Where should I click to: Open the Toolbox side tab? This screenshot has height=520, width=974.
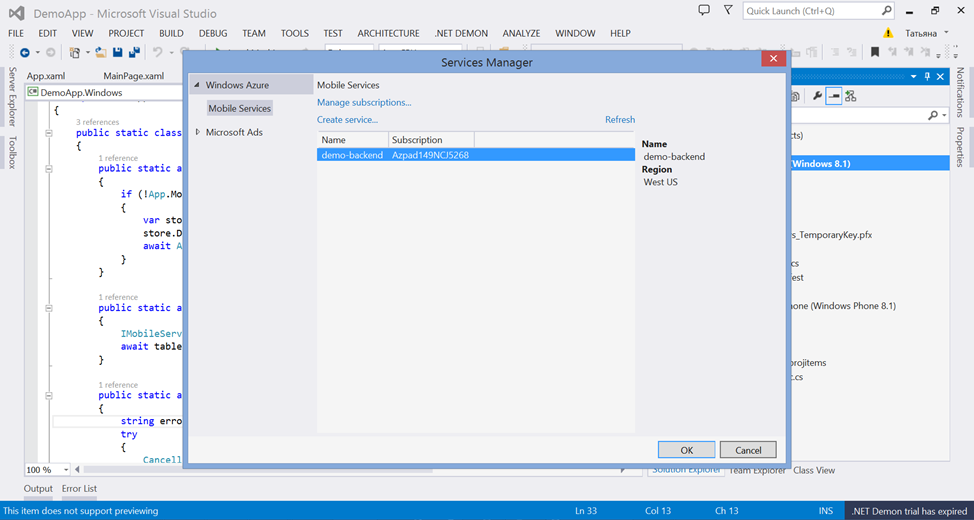pos(12,153)
